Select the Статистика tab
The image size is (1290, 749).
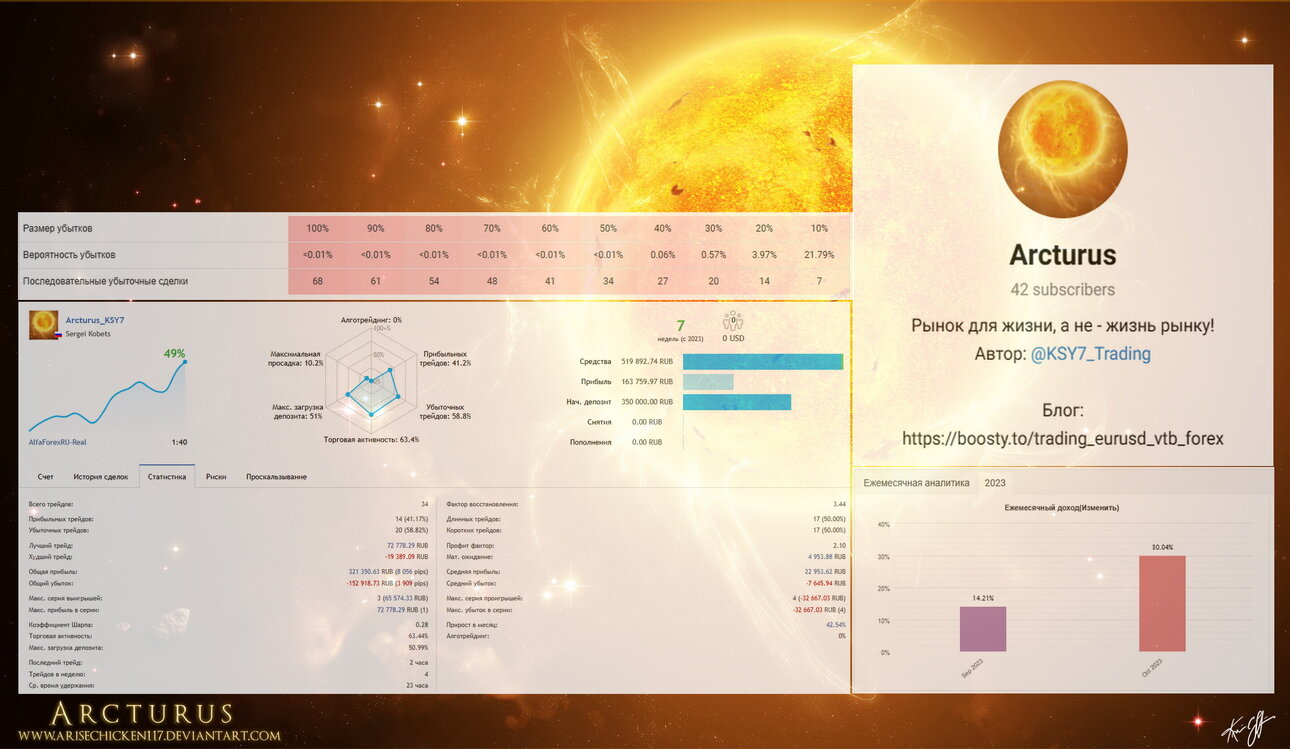point(167,477)
